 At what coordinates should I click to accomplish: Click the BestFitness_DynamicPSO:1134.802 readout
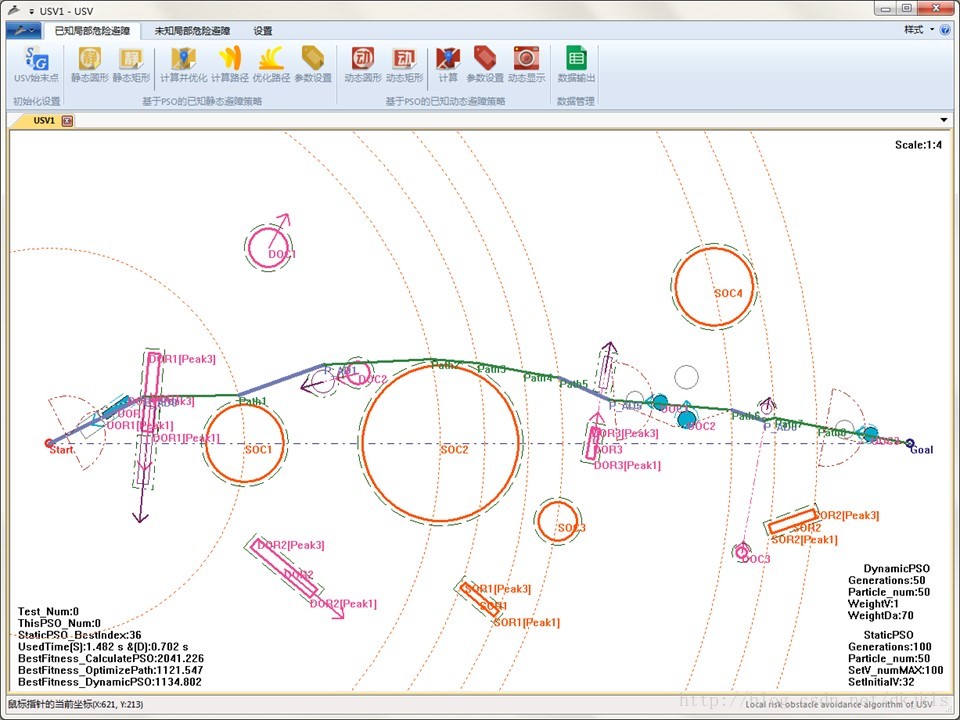tap(110, 681)
